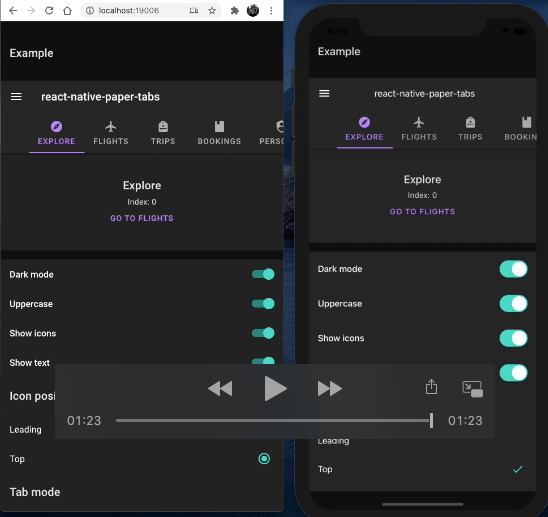This screenshot has height=517, width=548.
Task: Click the Show text label in browser
Action: tap(30, 363)
